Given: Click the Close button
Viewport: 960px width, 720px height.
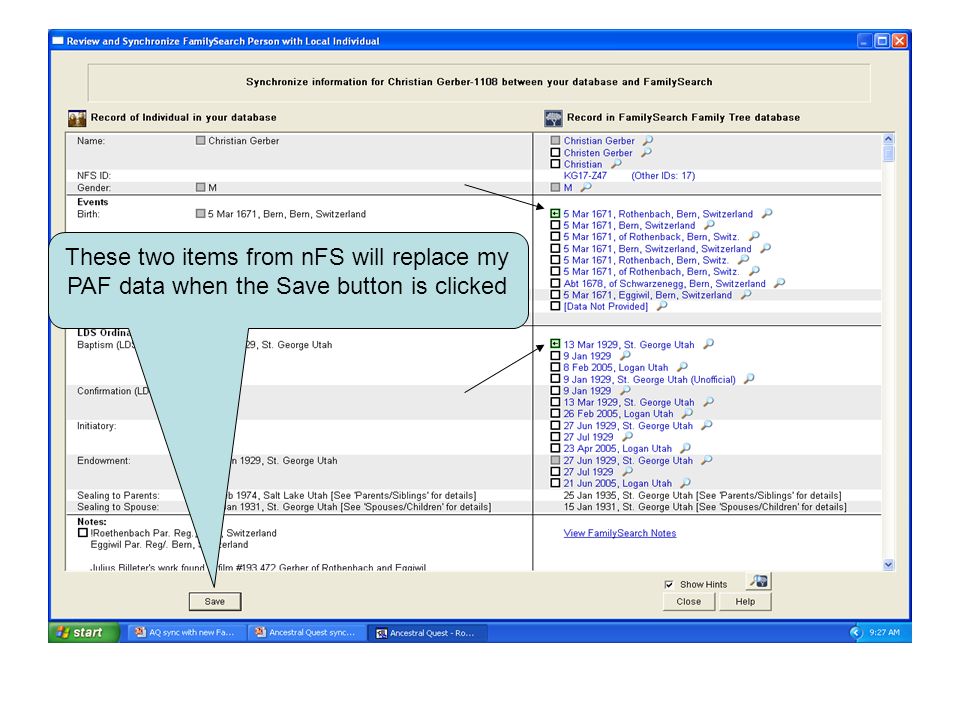Looking at the screenshot, I should pyautogui.click(x=689, y=601).
